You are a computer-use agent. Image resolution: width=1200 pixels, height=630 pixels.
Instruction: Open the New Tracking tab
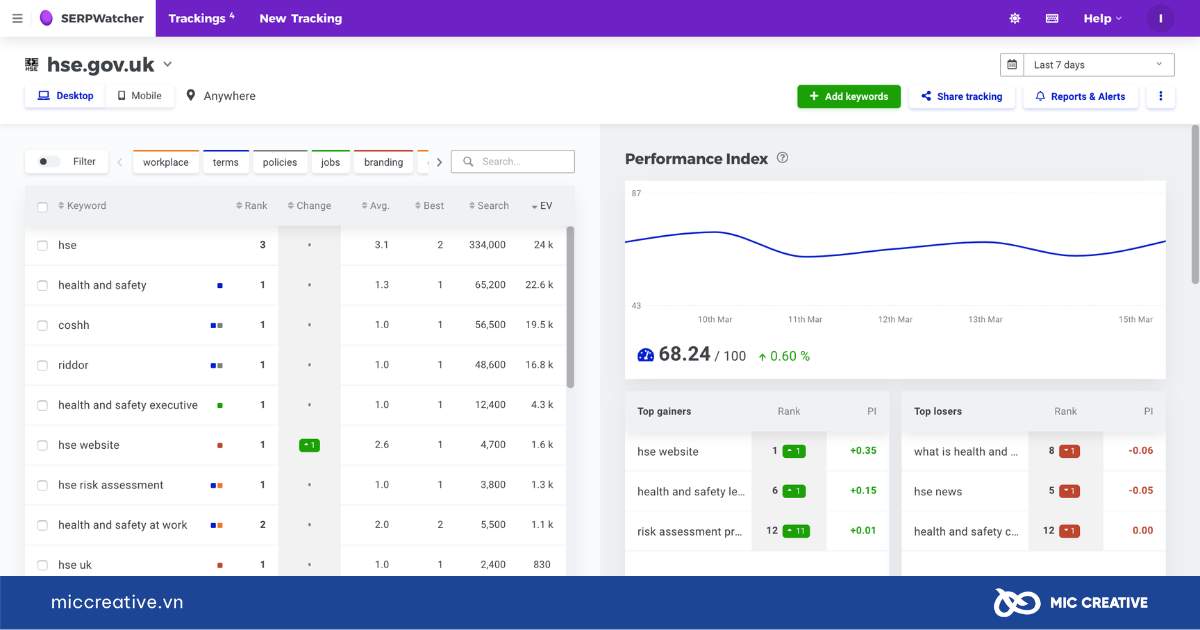pyautogui.click(x=300, y=18)
